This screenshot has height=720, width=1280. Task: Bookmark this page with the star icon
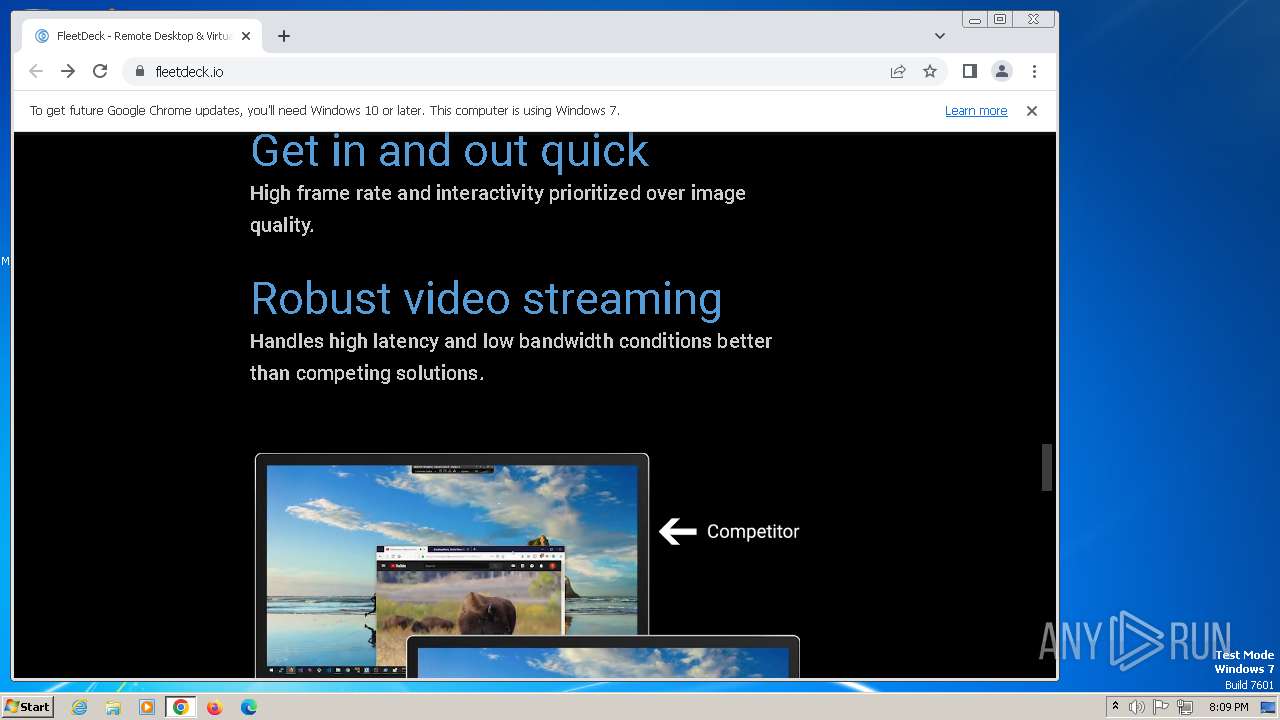pyautogui.click(x=930, y=71)
